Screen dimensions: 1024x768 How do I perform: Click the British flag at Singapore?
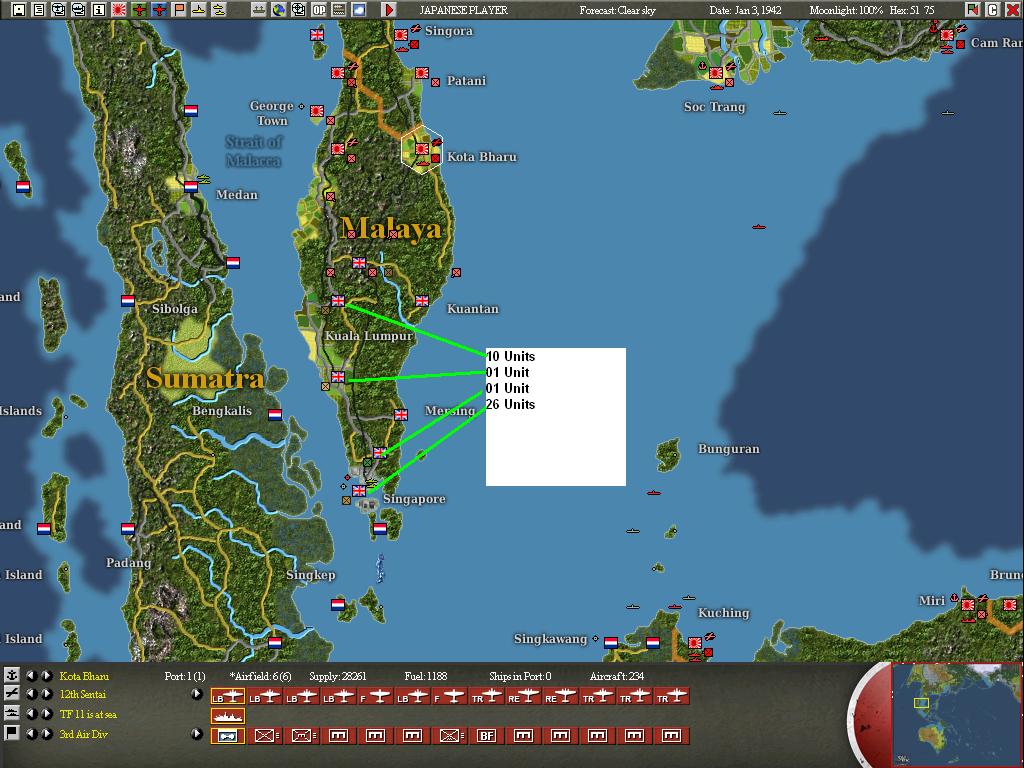tap(359, 490)
